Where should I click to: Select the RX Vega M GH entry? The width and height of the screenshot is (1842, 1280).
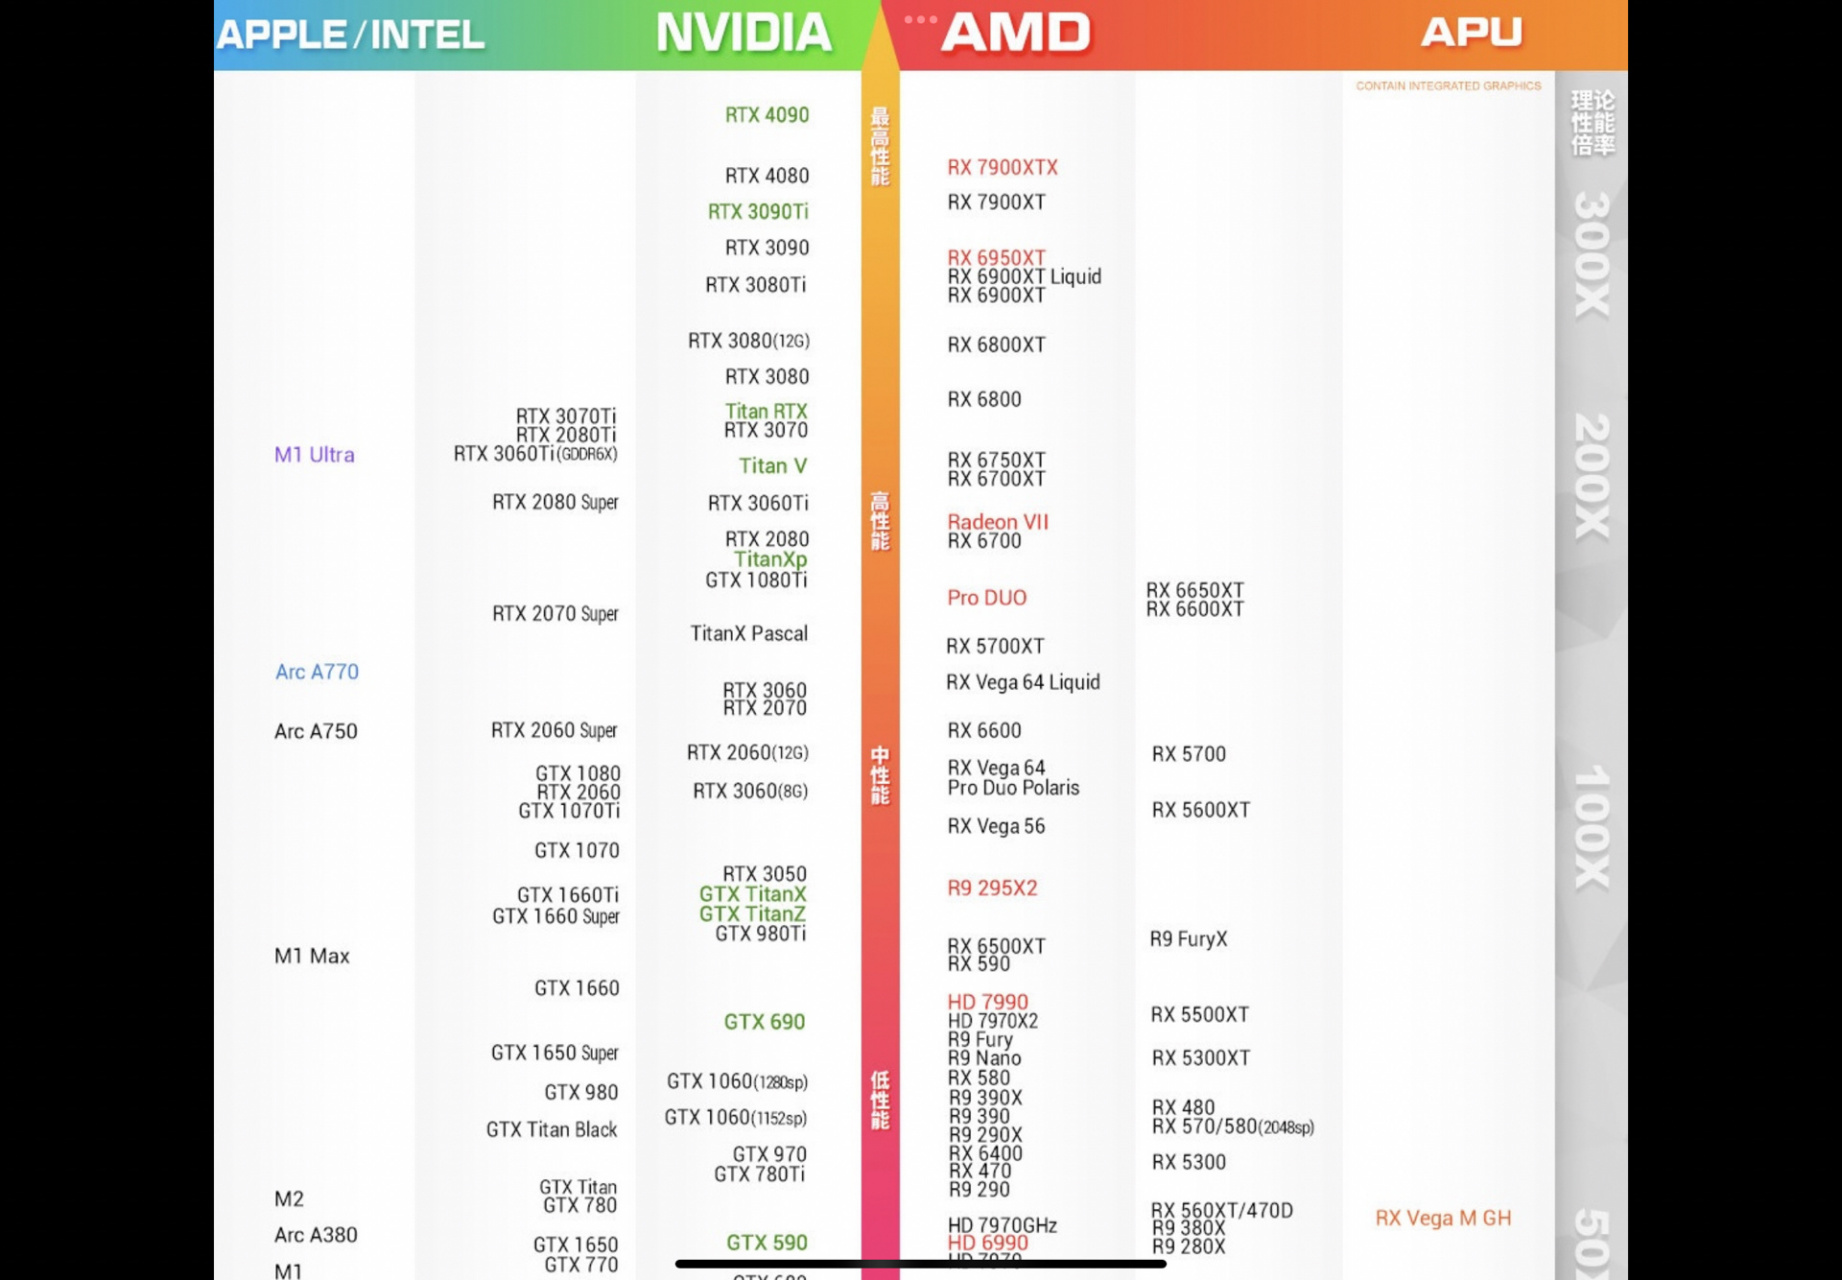[x=1443, y=1218]
